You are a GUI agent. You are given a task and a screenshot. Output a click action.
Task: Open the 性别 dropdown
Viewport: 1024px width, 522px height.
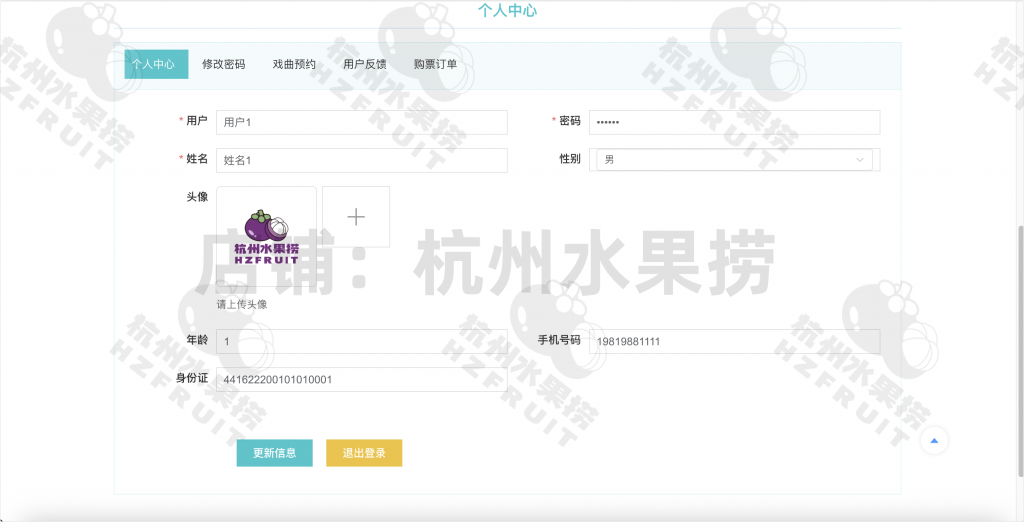[x=735, y=159]
